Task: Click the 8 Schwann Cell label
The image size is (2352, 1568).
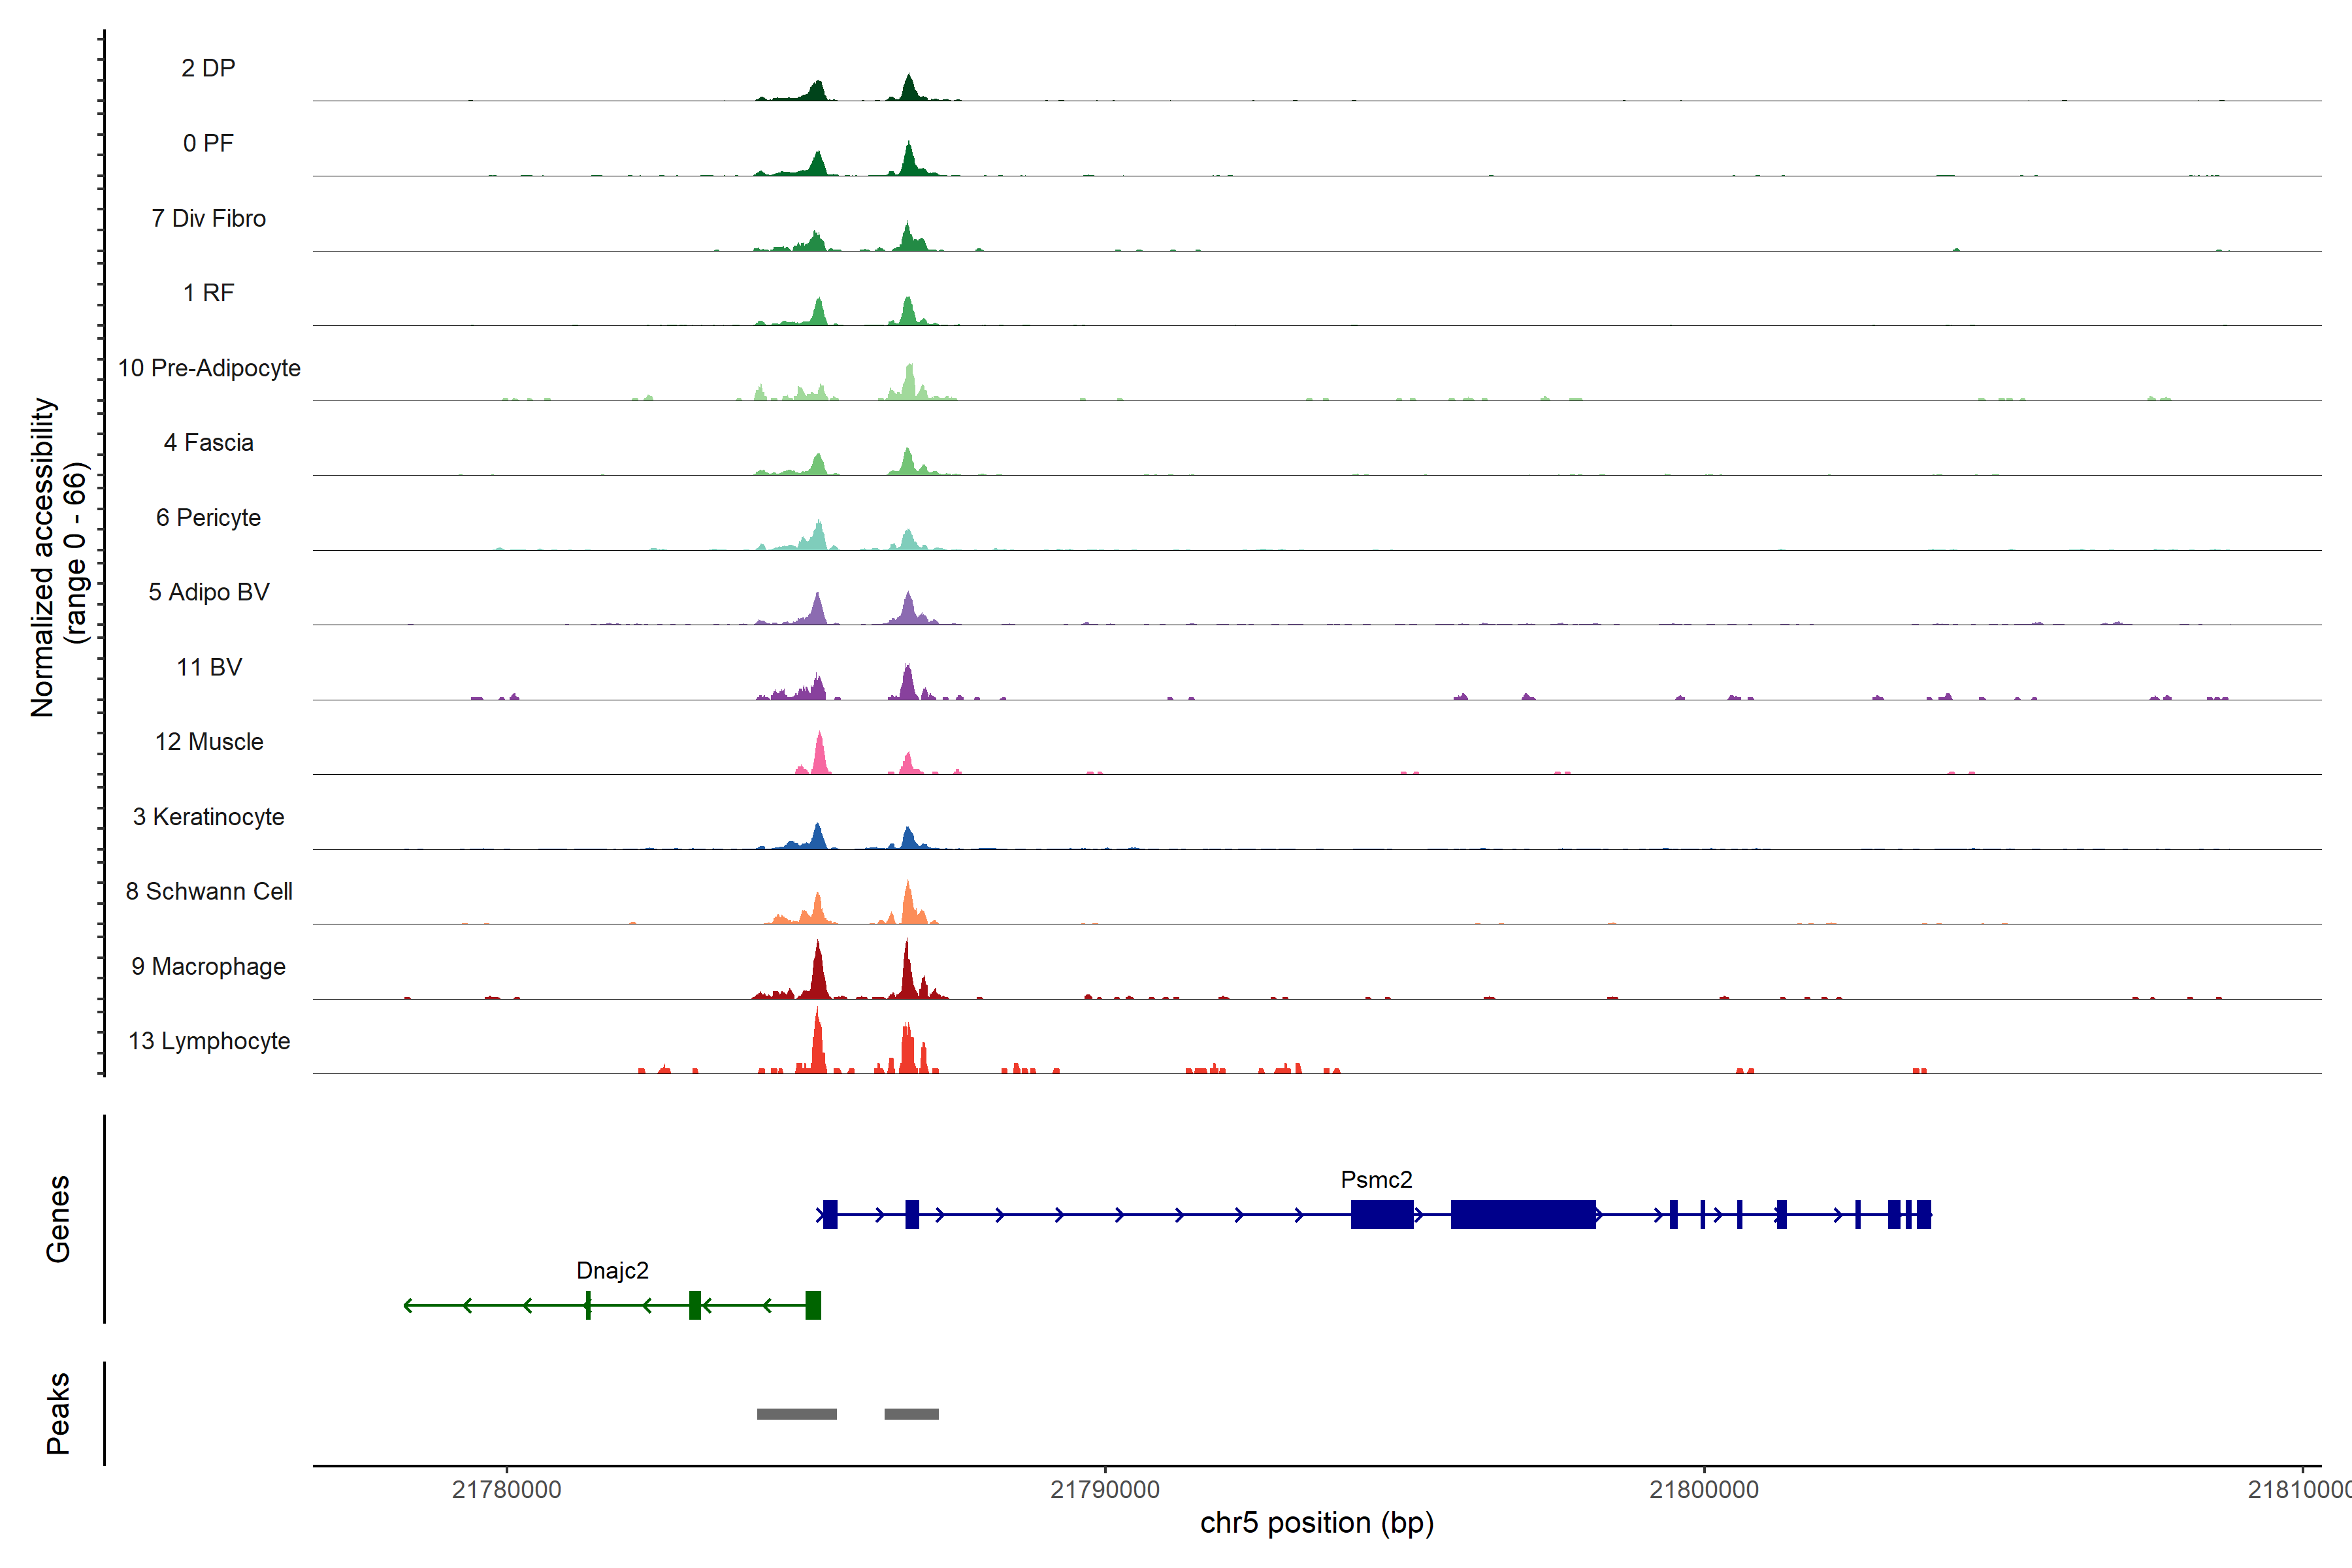Action: coord(209,891)
